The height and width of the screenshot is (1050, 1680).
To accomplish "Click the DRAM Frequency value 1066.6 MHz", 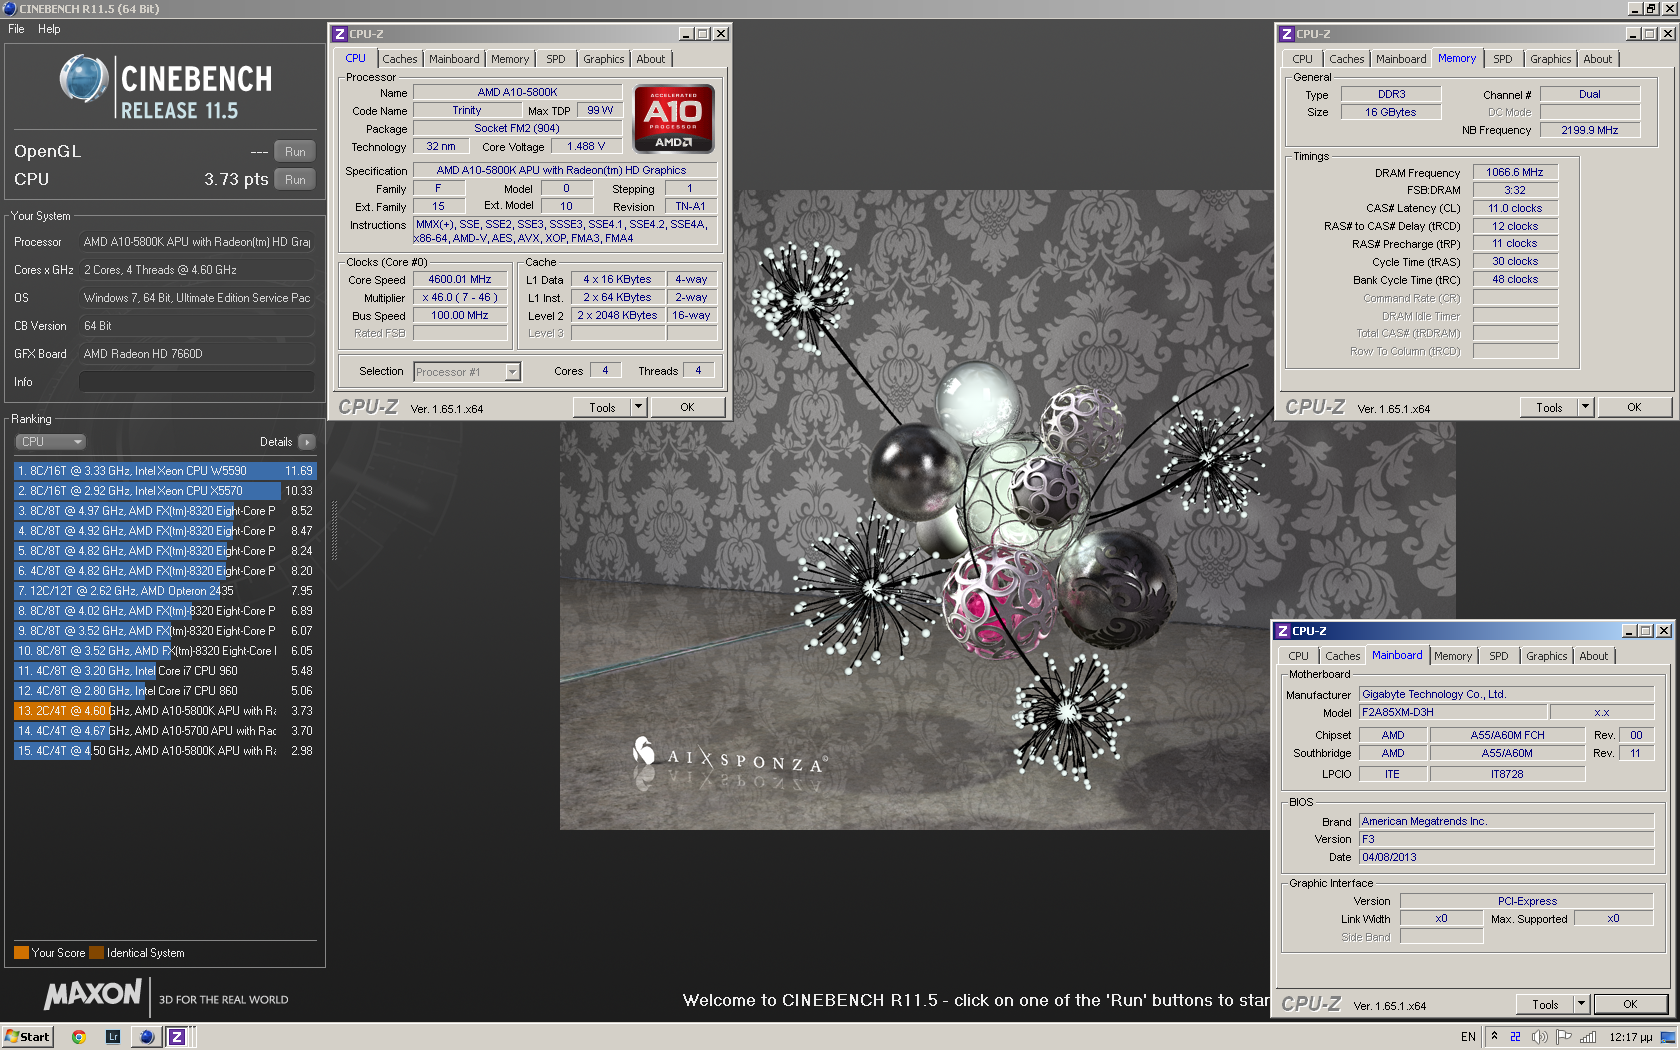I will pos(1515,172).
